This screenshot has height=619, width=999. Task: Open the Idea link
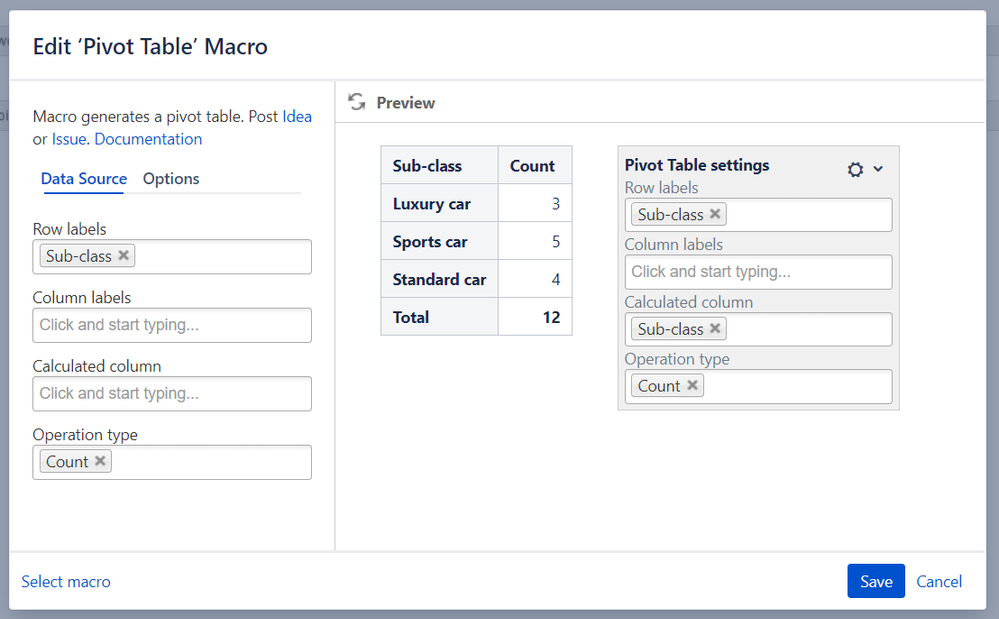(297, 117)
